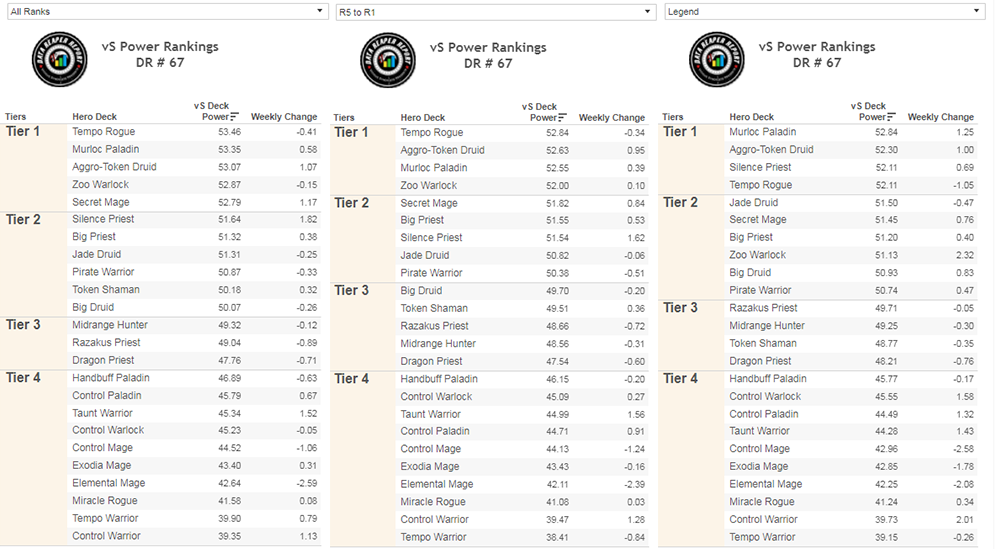995x549 pixels.
Task: Click deck power value 39.35
Action: 230,536
